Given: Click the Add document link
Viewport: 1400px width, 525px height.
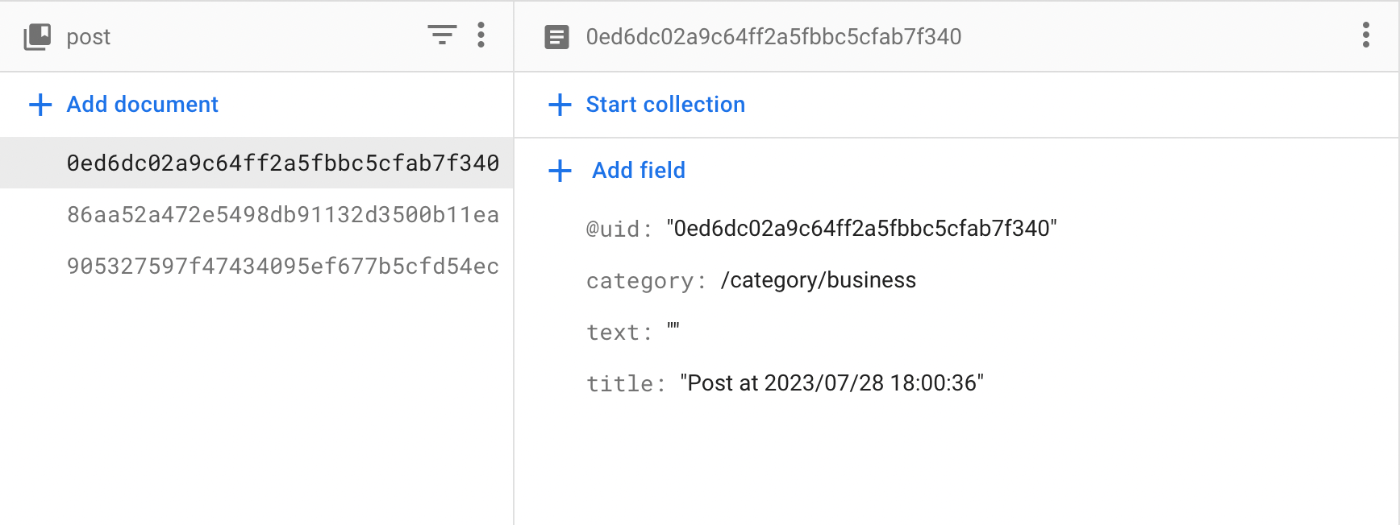Looking at the screenshot, I should click(x=142, y=104).
